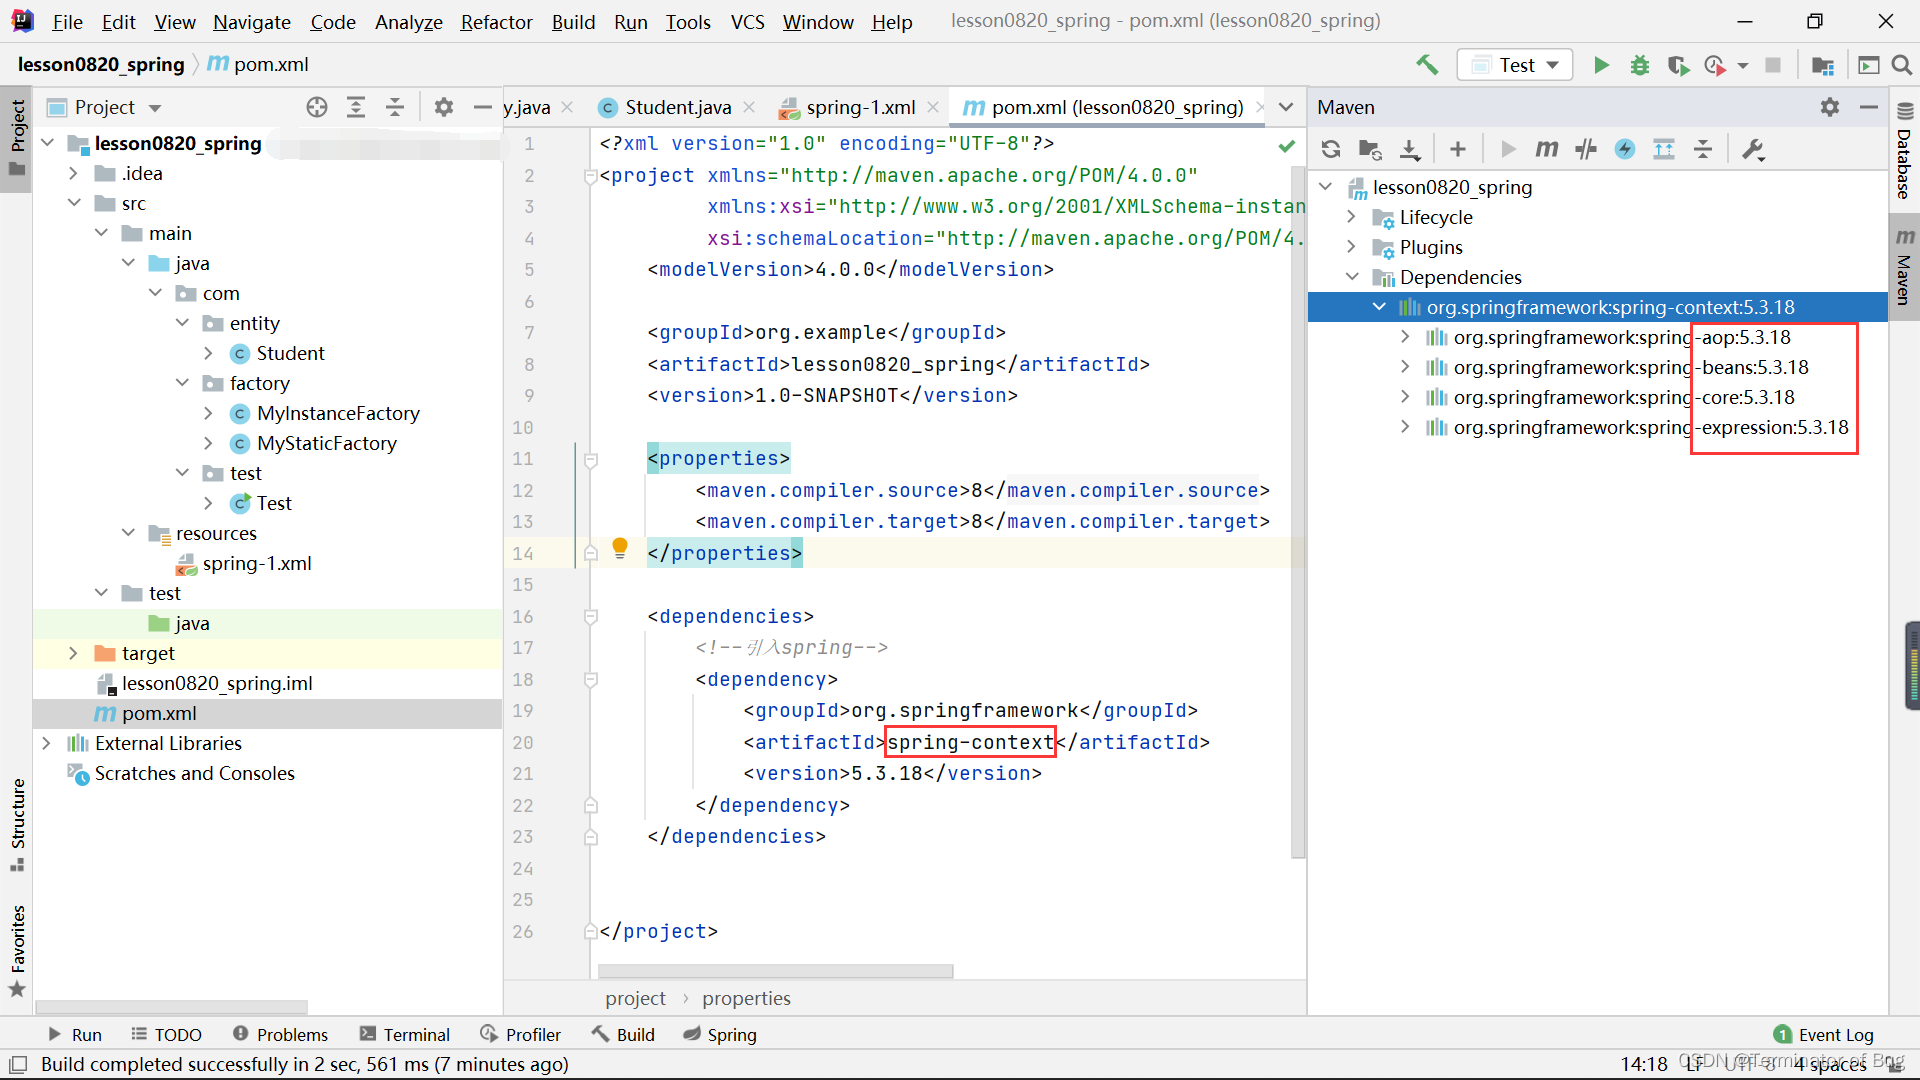Click the Debug bug icon

1639,65
